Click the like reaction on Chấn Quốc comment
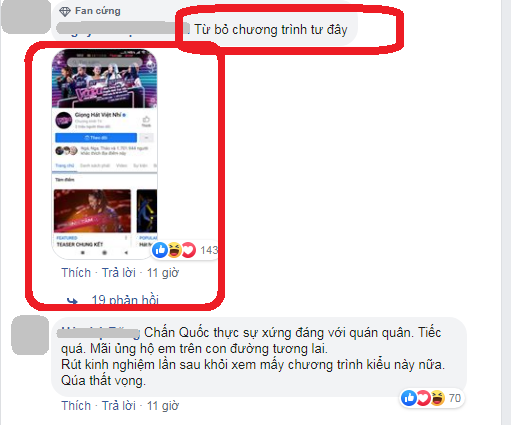 pos(409,398)
